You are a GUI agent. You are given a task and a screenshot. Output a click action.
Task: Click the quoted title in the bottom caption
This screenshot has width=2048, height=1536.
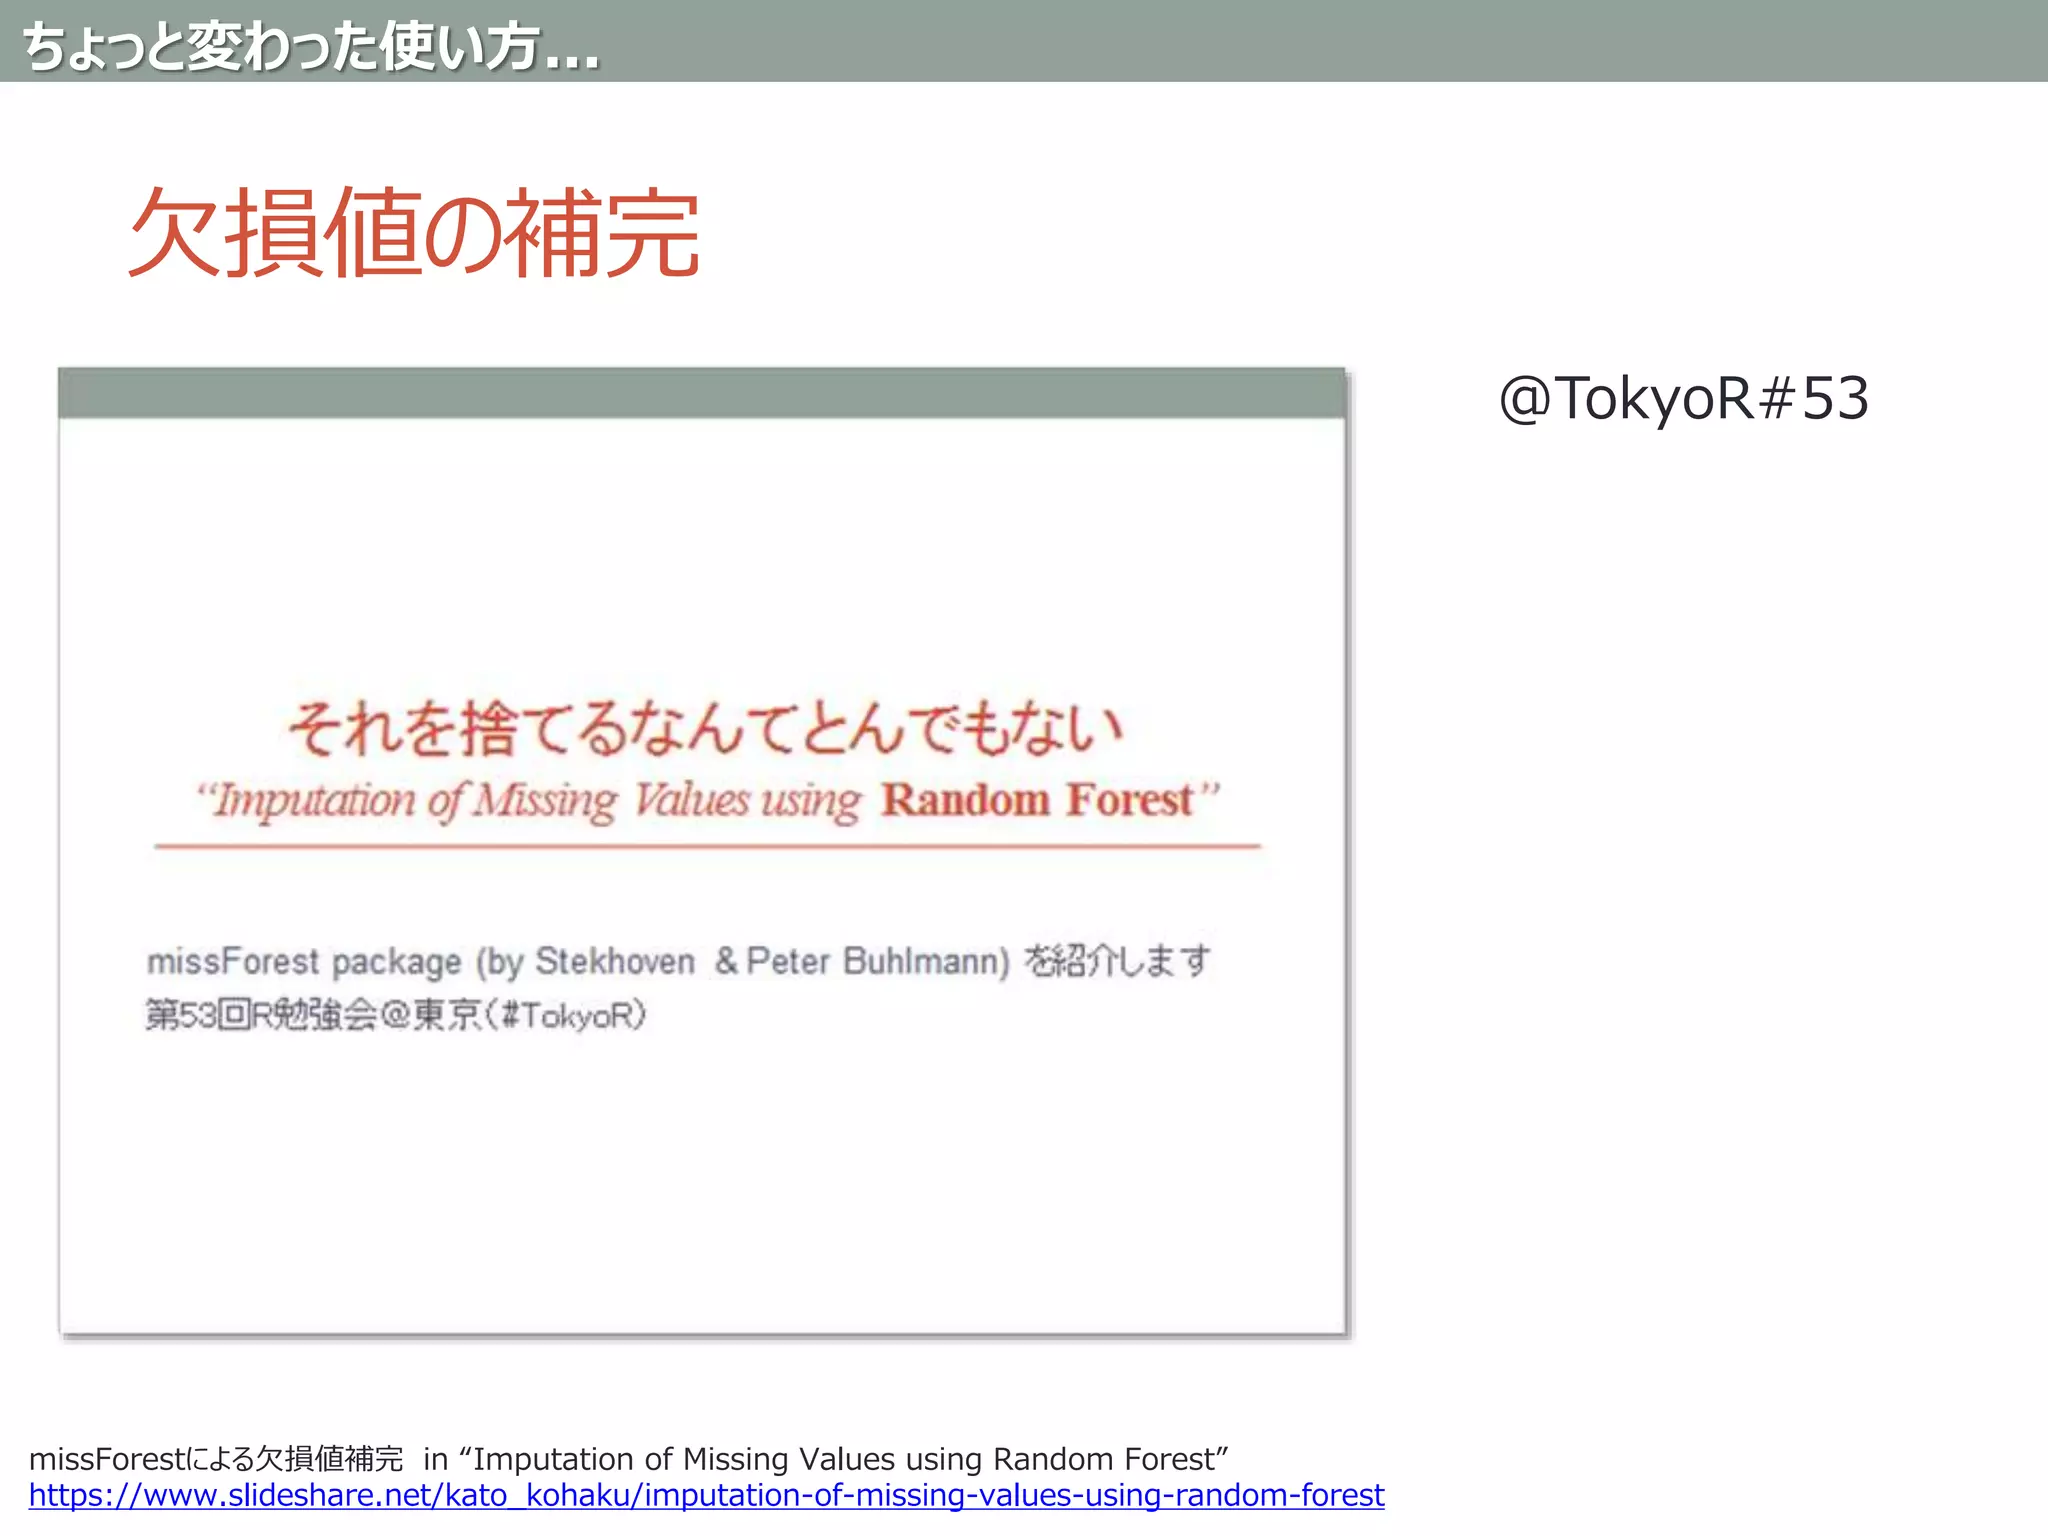pyautogui.click(x=850, y=1459)
